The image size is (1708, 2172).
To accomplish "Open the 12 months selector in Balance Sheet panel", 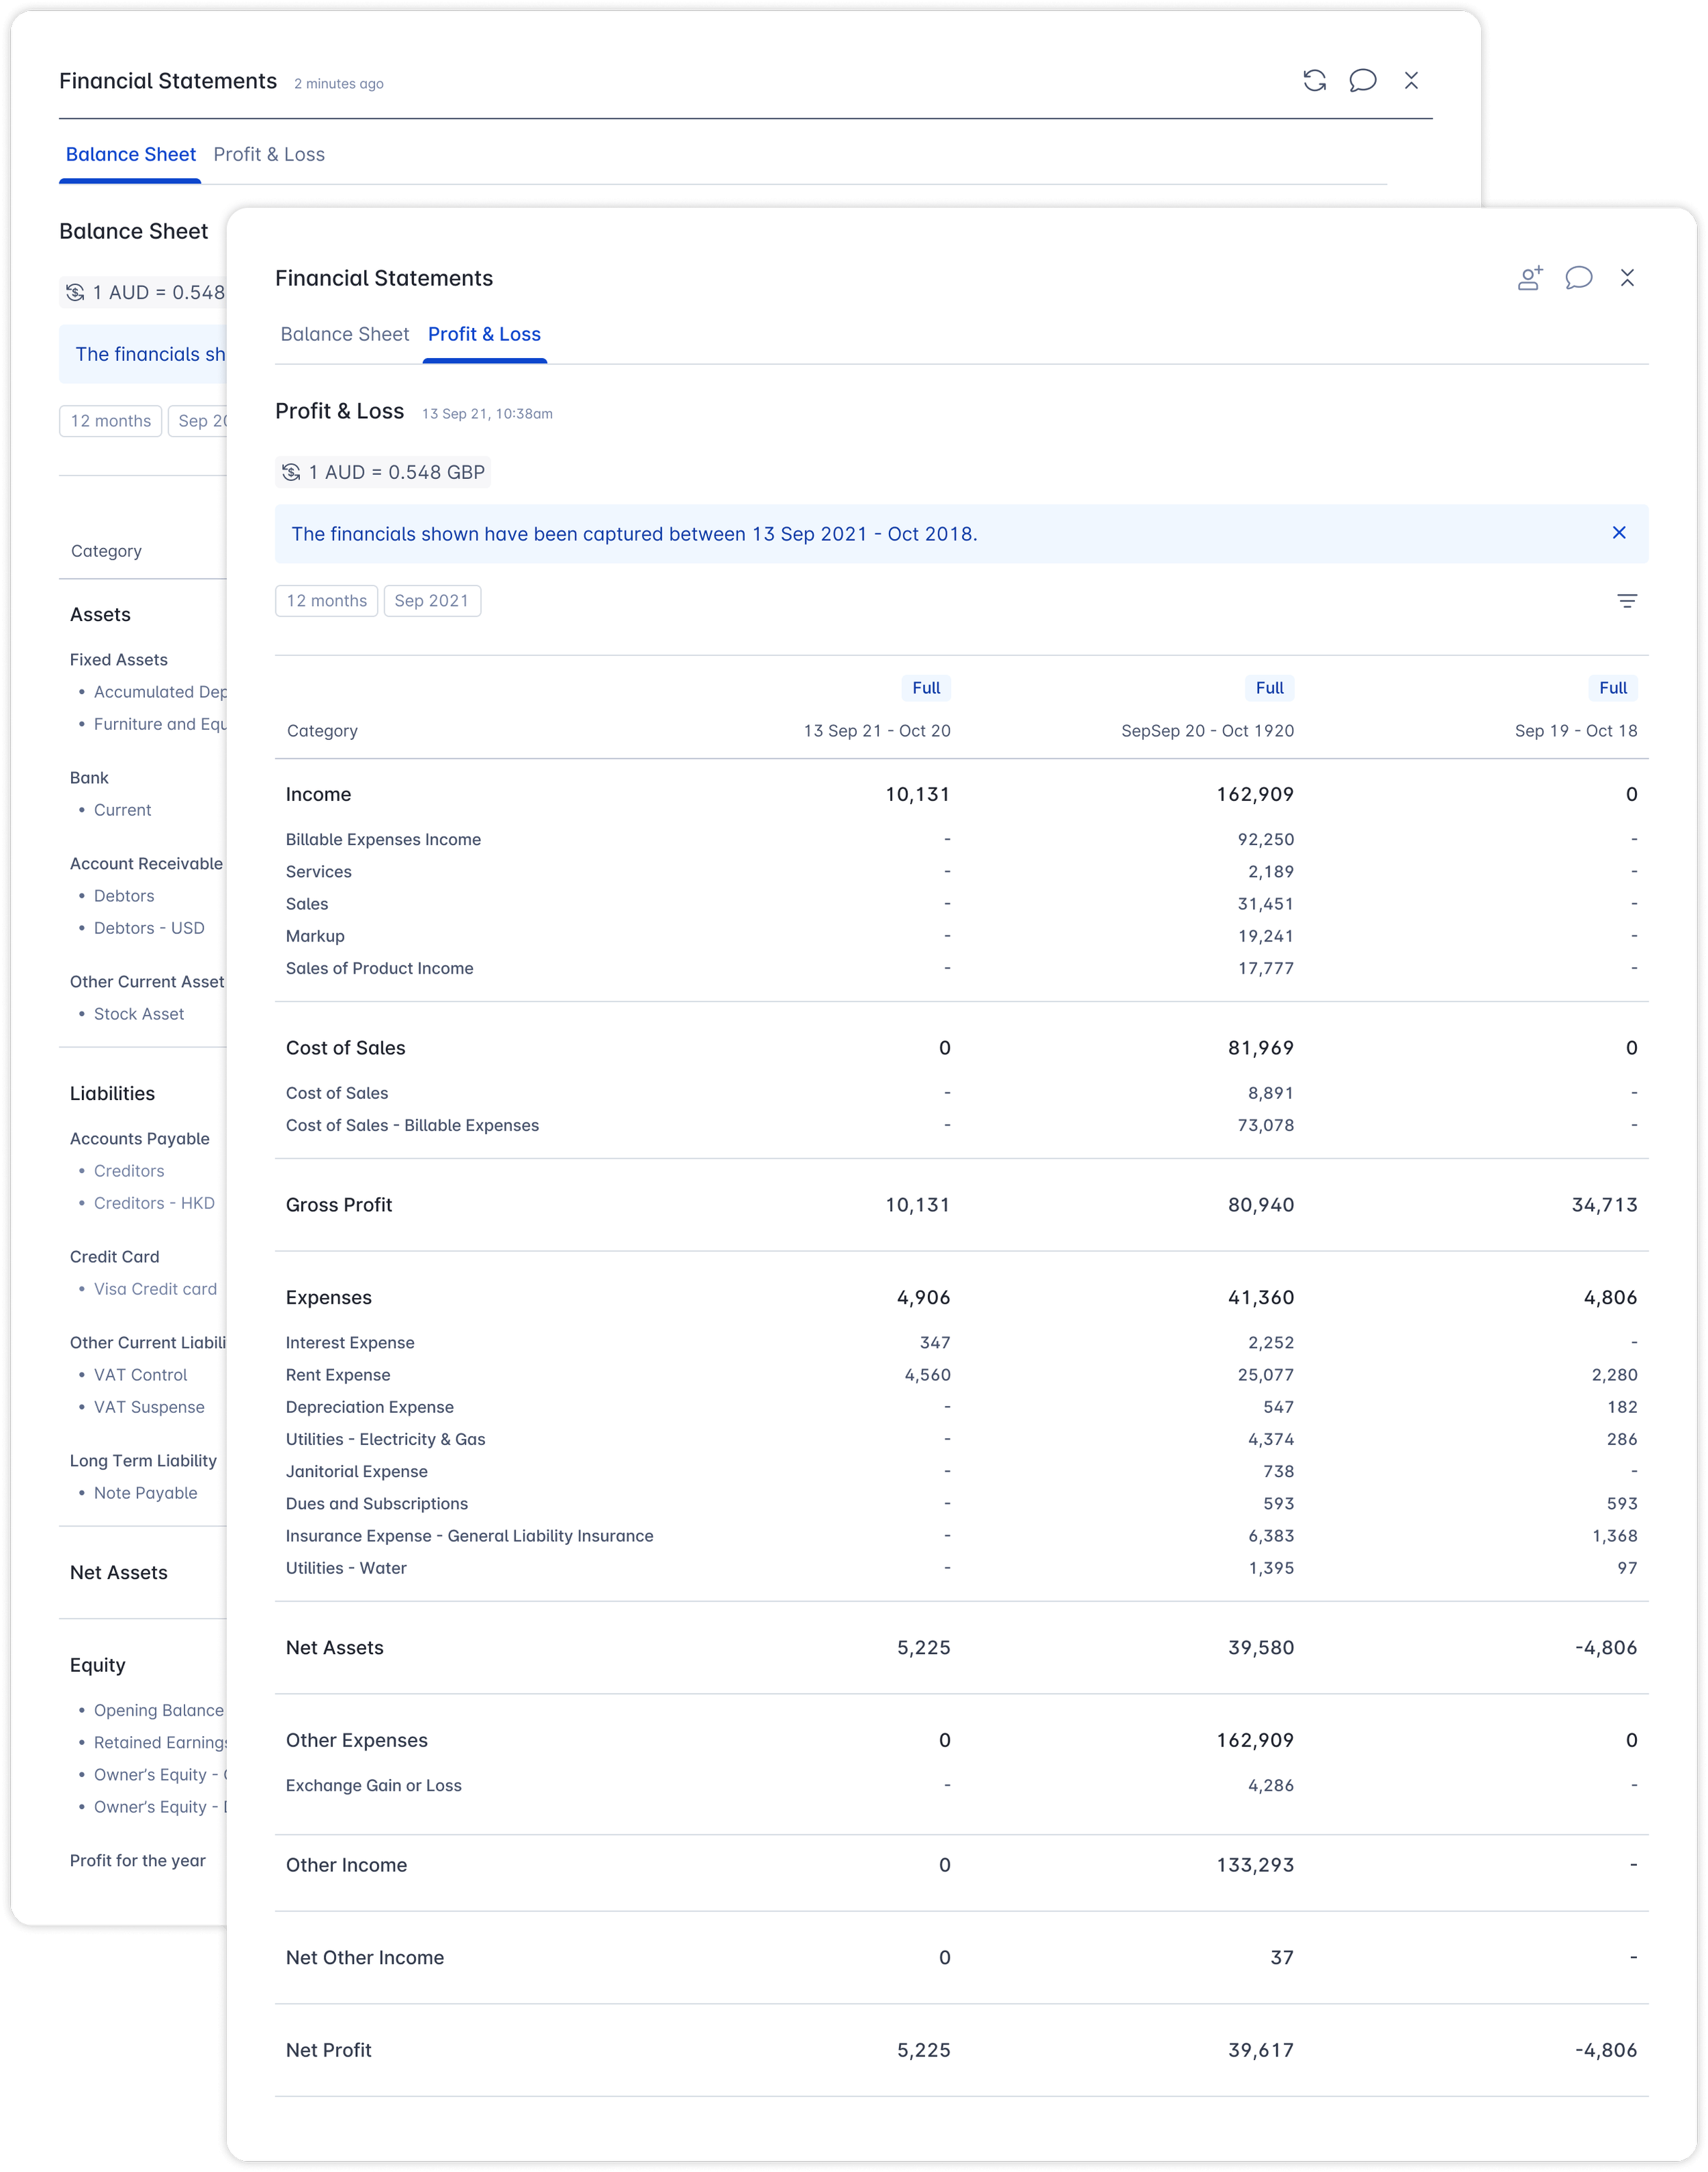I will tap(110, 421).
